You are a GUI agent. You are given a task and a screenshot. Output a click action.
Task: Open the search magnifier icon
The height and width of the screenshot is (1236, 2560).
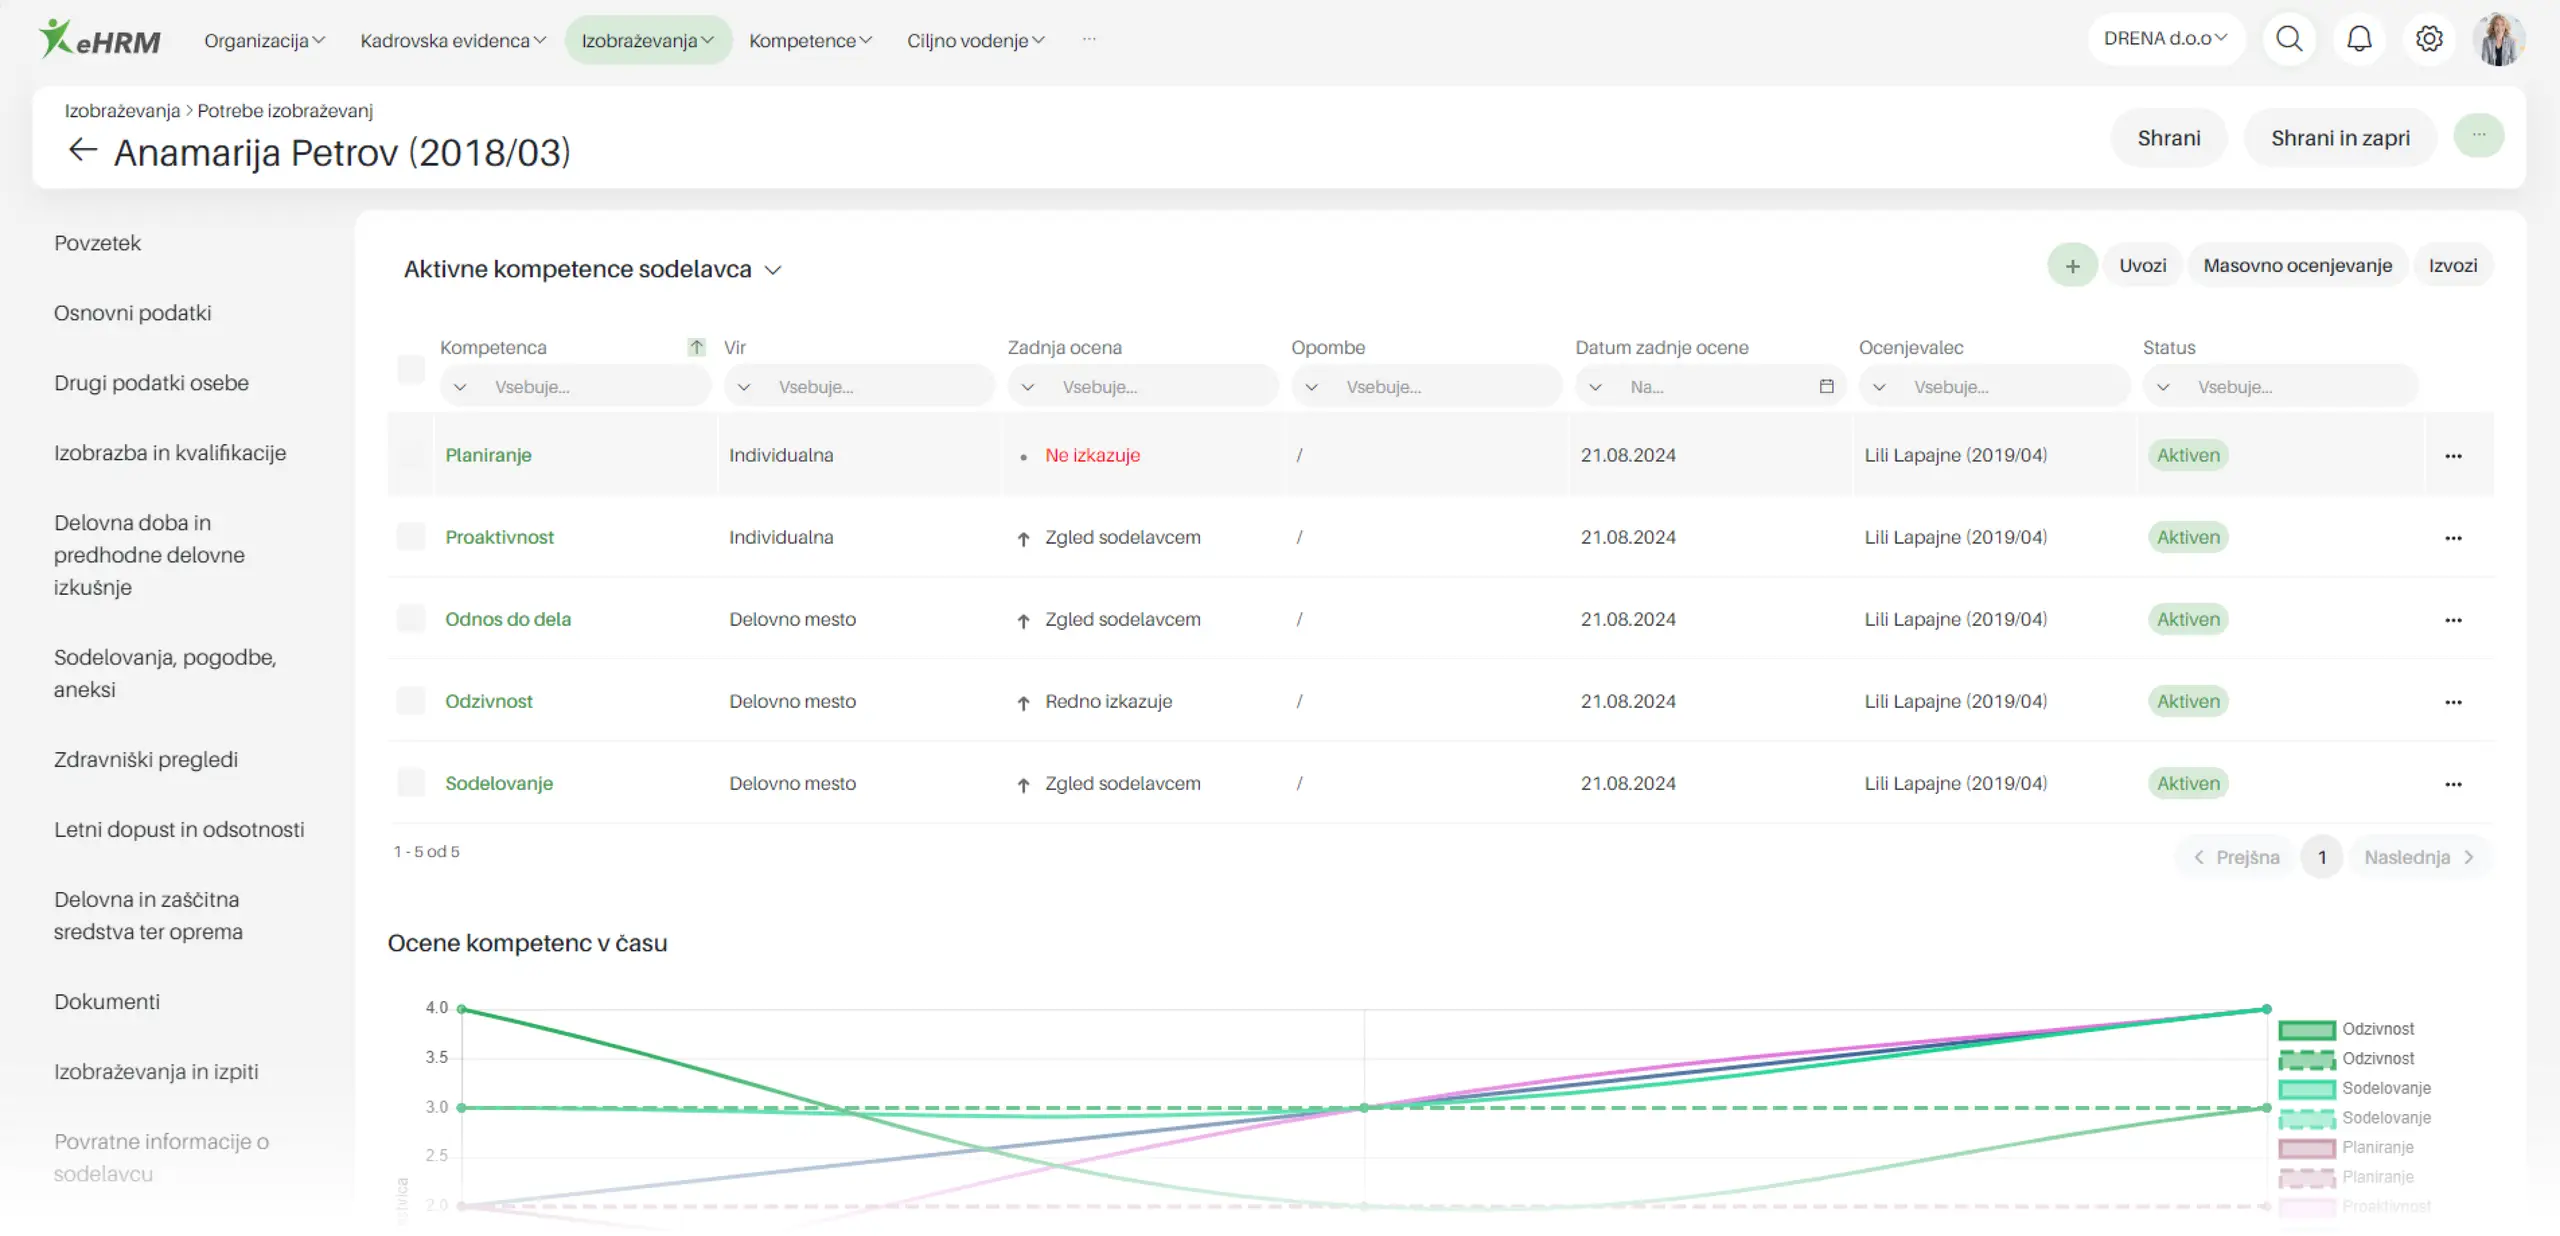[2288, 40]
